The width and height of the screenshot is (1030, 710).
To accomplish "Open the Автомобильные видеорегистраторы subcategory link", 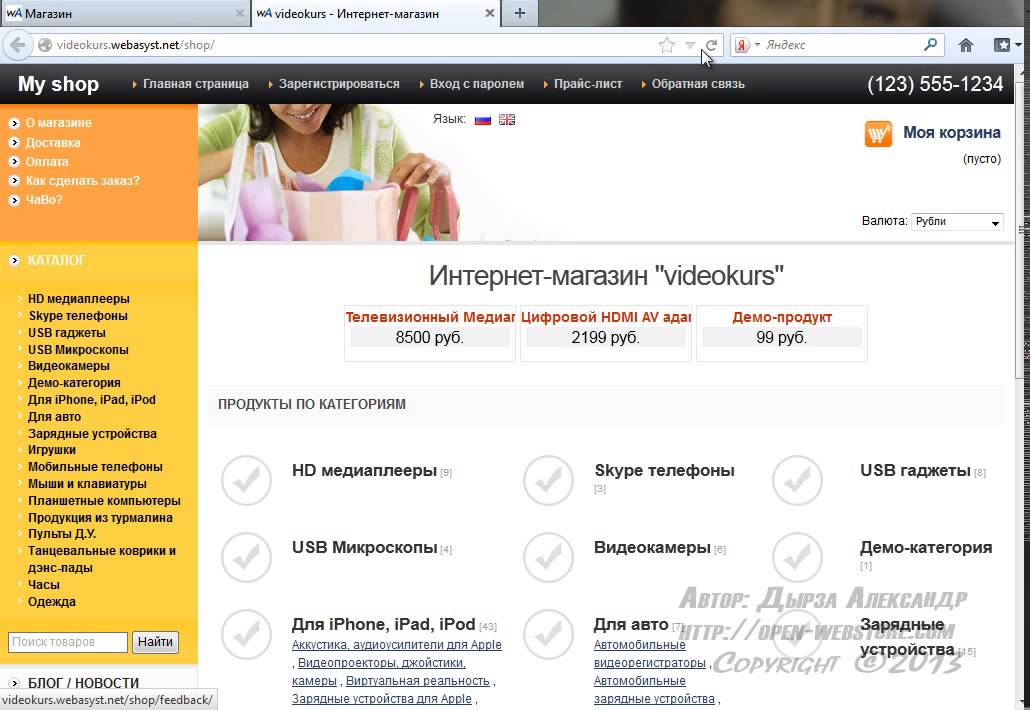I will (650, 654).
